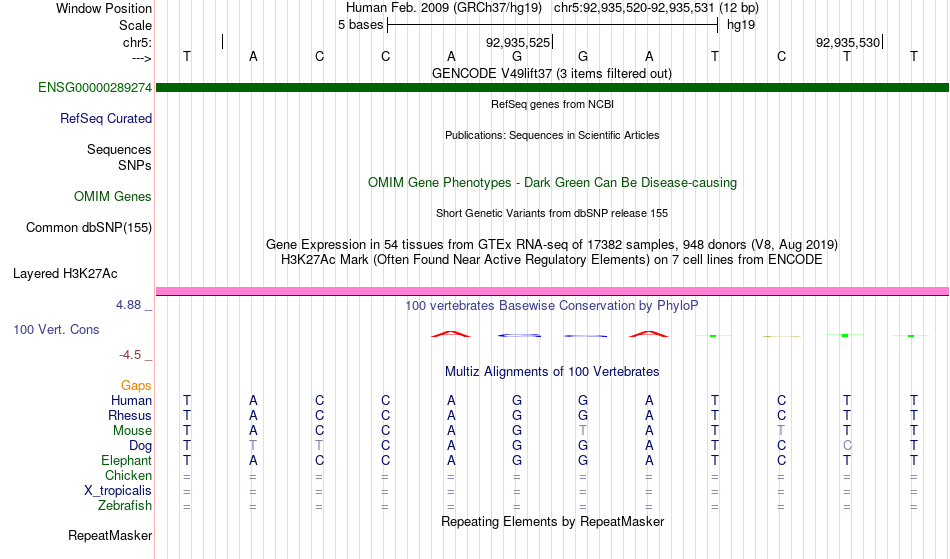Click the OMIM Gene Phenotypes track title
This screenshot has height=559, width=950.
coord(552,182)
